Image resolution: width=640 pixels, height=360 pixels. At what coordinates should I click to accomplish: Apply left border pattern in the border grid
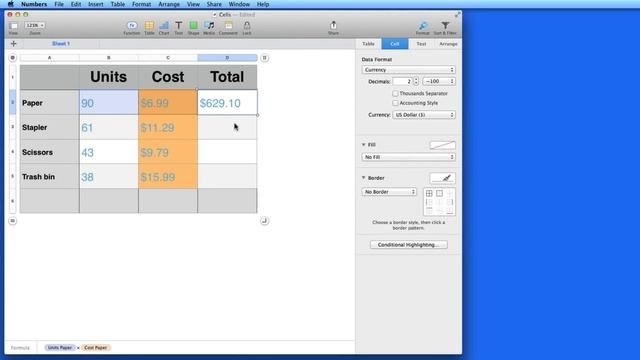click(x=429, y=202)
